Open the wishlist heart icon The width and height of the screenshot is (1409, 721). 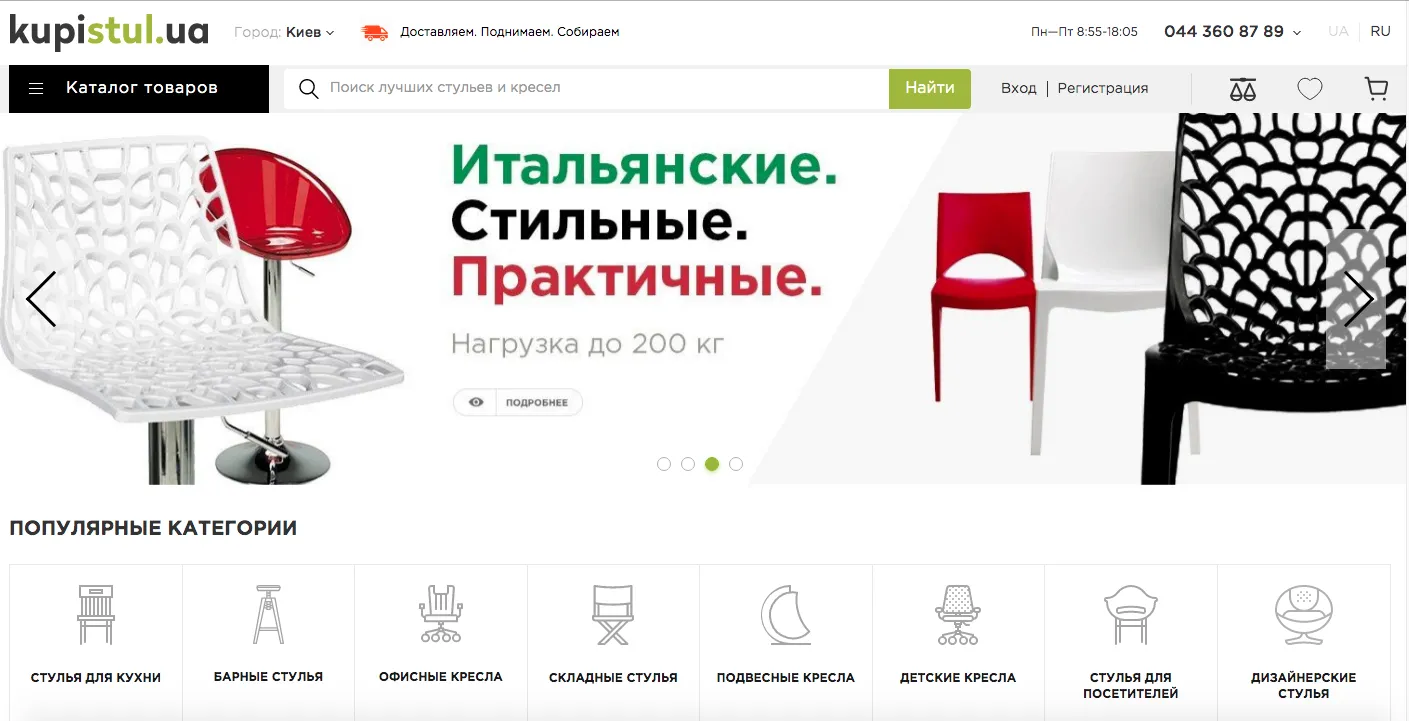(x=1310, y=89)
